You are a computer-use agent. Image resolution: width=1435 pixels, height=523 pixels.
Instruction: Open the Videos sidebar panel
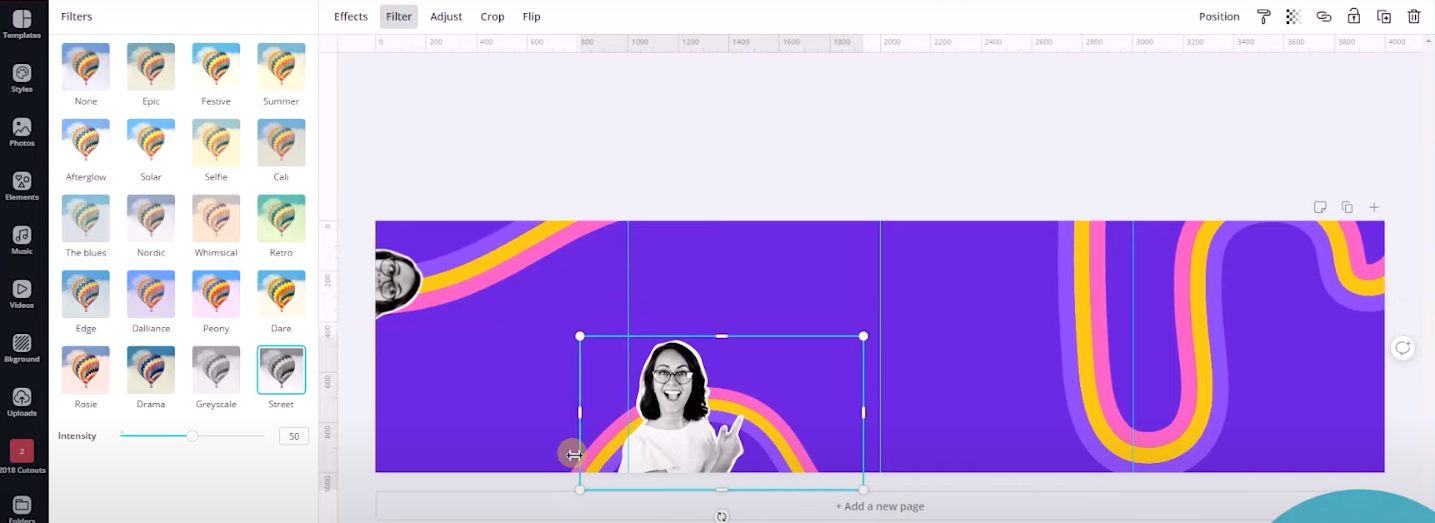pyautogui.click(x=22, y=294)
